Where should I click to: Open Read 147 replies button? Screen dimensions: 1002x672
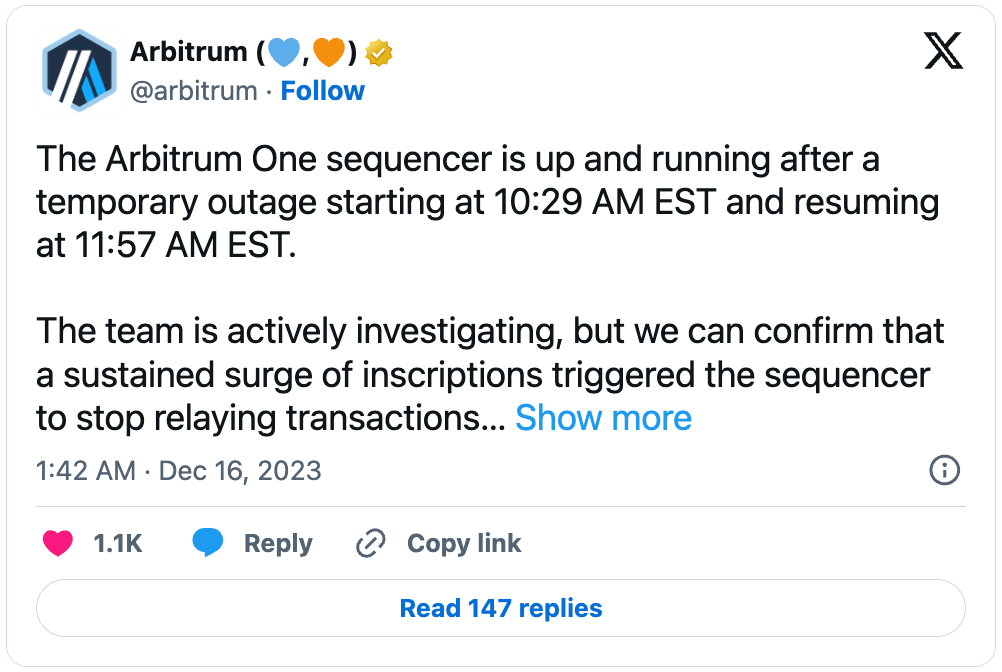point(501,608)
